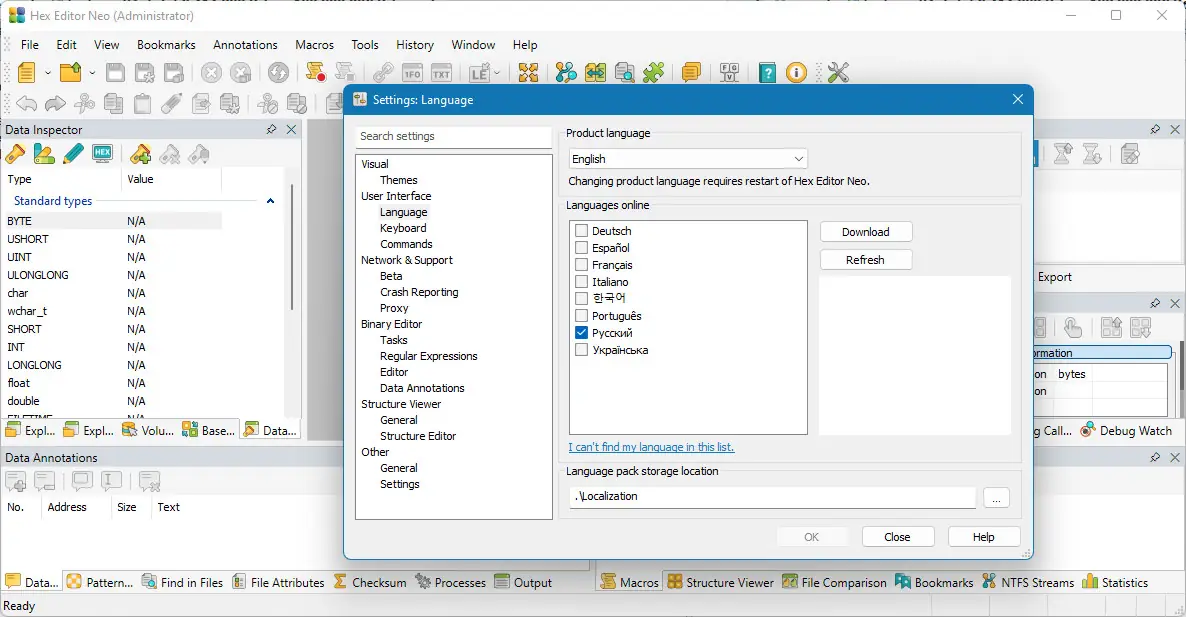This screenshot has width=1186, height=617.
Task: Click "I can't find my language" link
Action: pyautogui.click(x=651, y=447)
